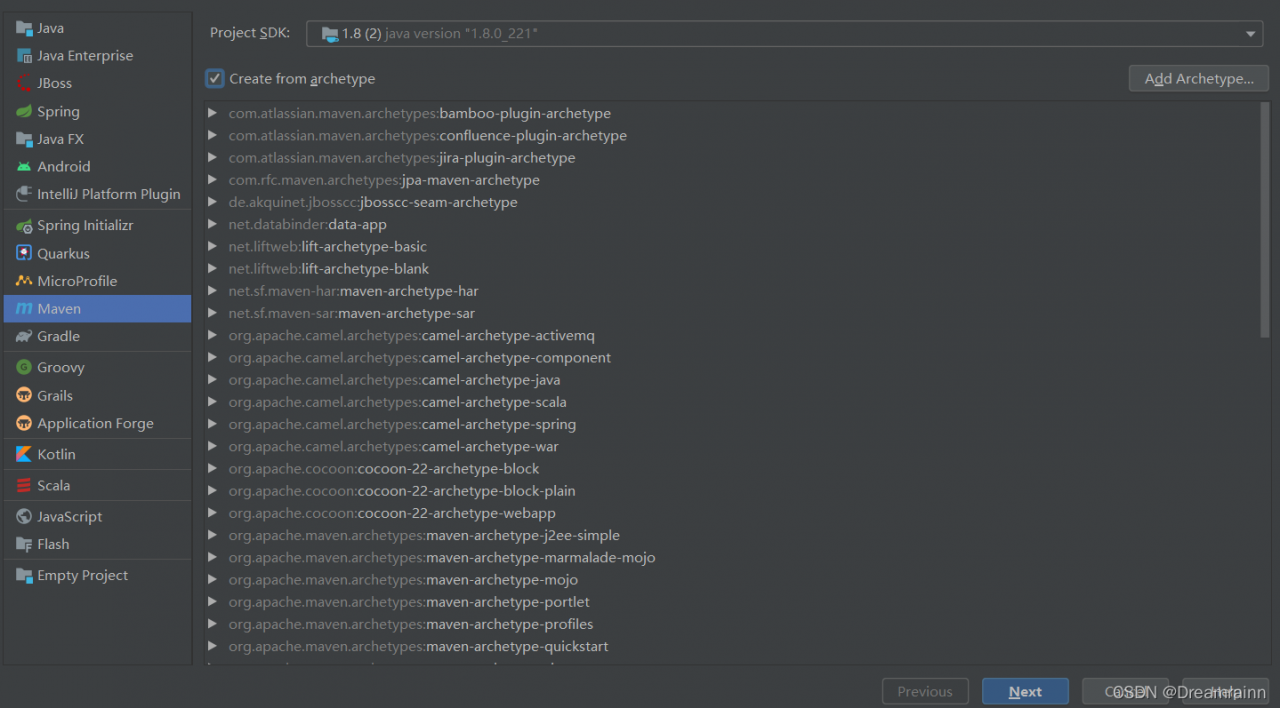The height and width of the screenshot is (708, 1280).
Task: Click the Application Forge icon
Action: pyautogui.click(x=24, y=423)
